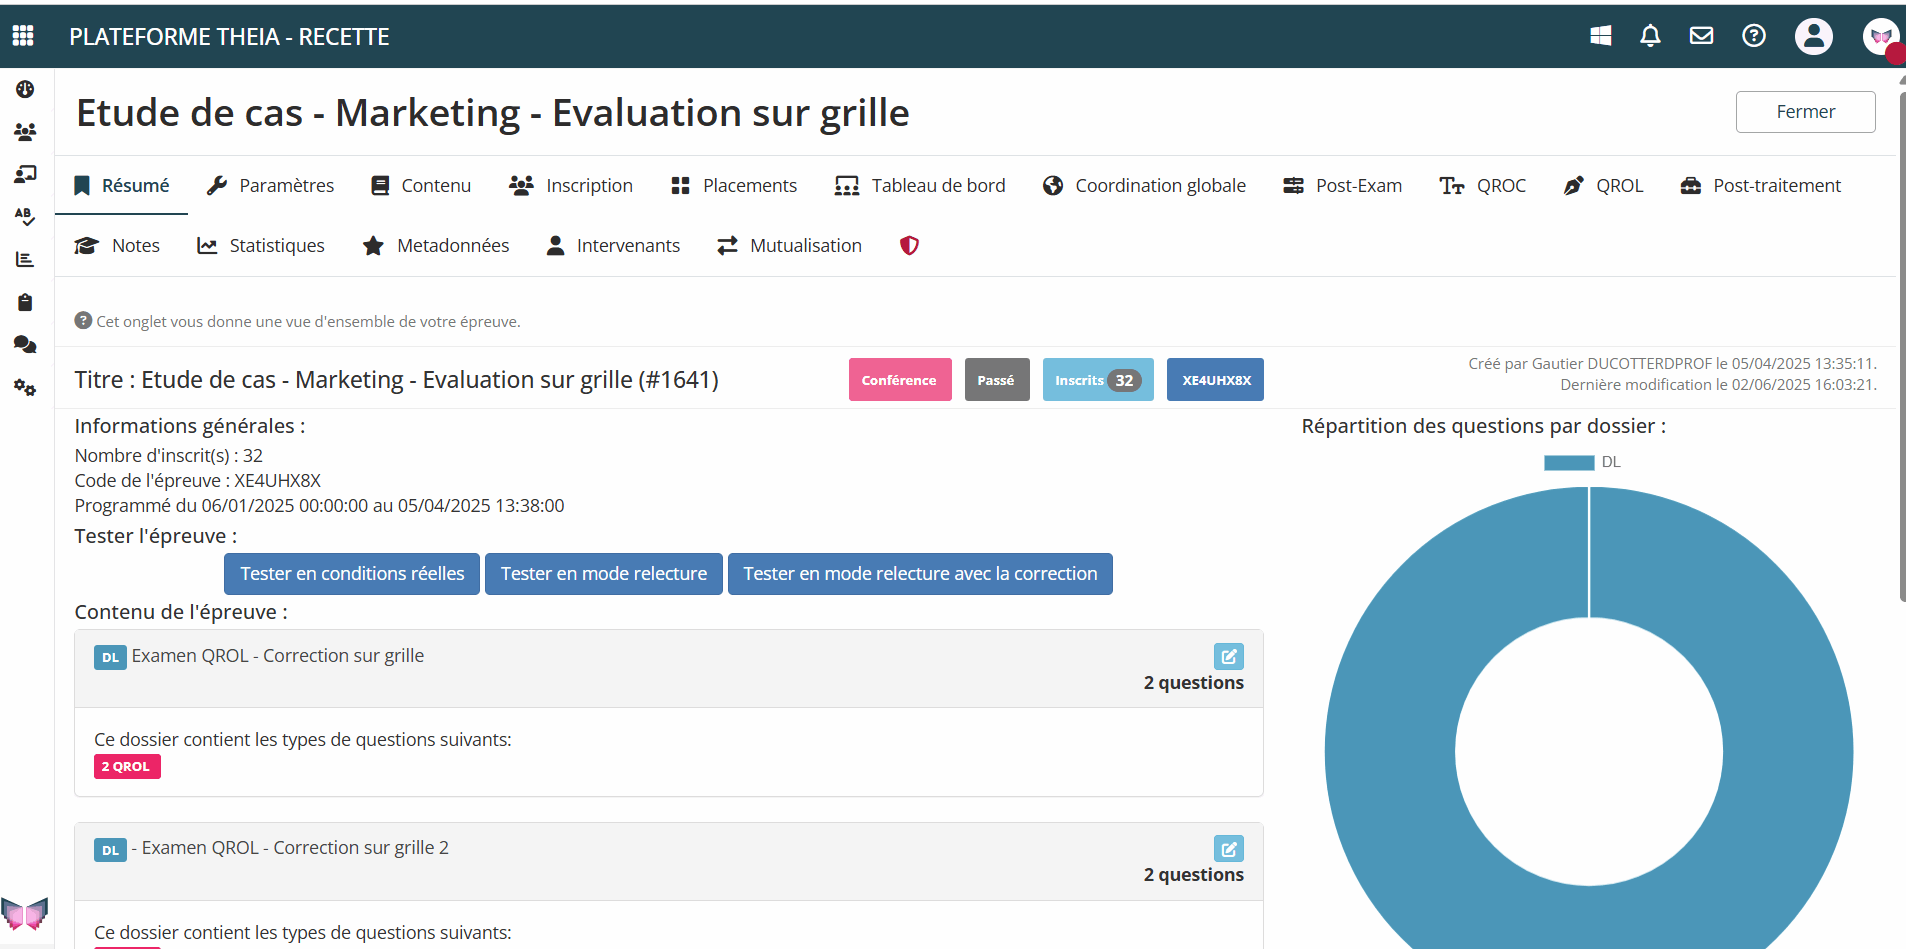
Task: Open the Mutualisation tab
Action: click(789, 245)
